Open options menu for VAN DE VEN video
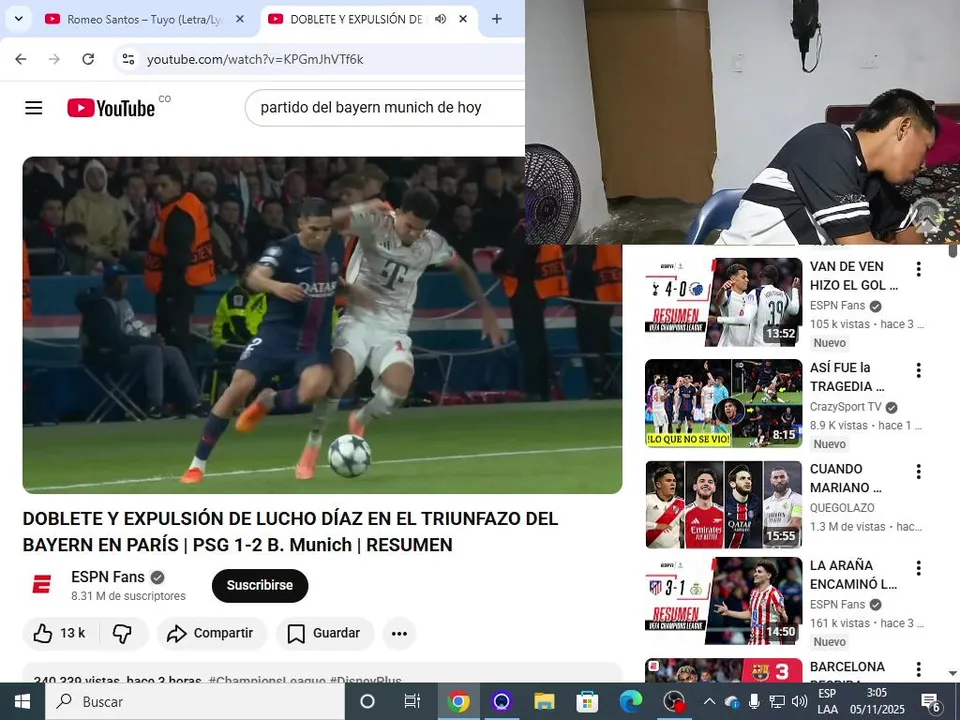Screen dimensions: 960x720 click(918, 269)
